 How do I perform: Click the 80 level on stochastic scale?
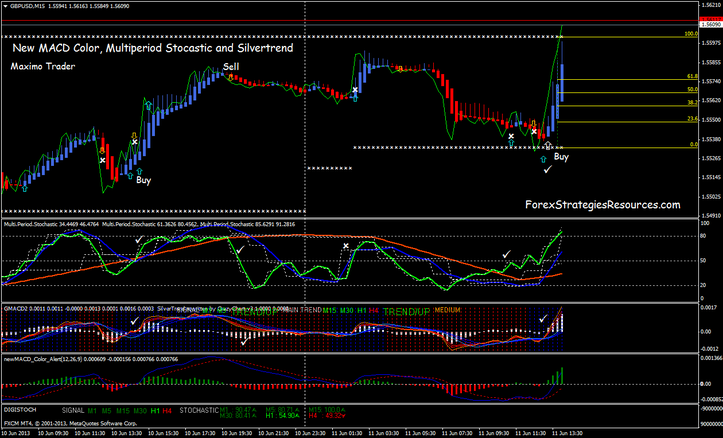point(703,236)
